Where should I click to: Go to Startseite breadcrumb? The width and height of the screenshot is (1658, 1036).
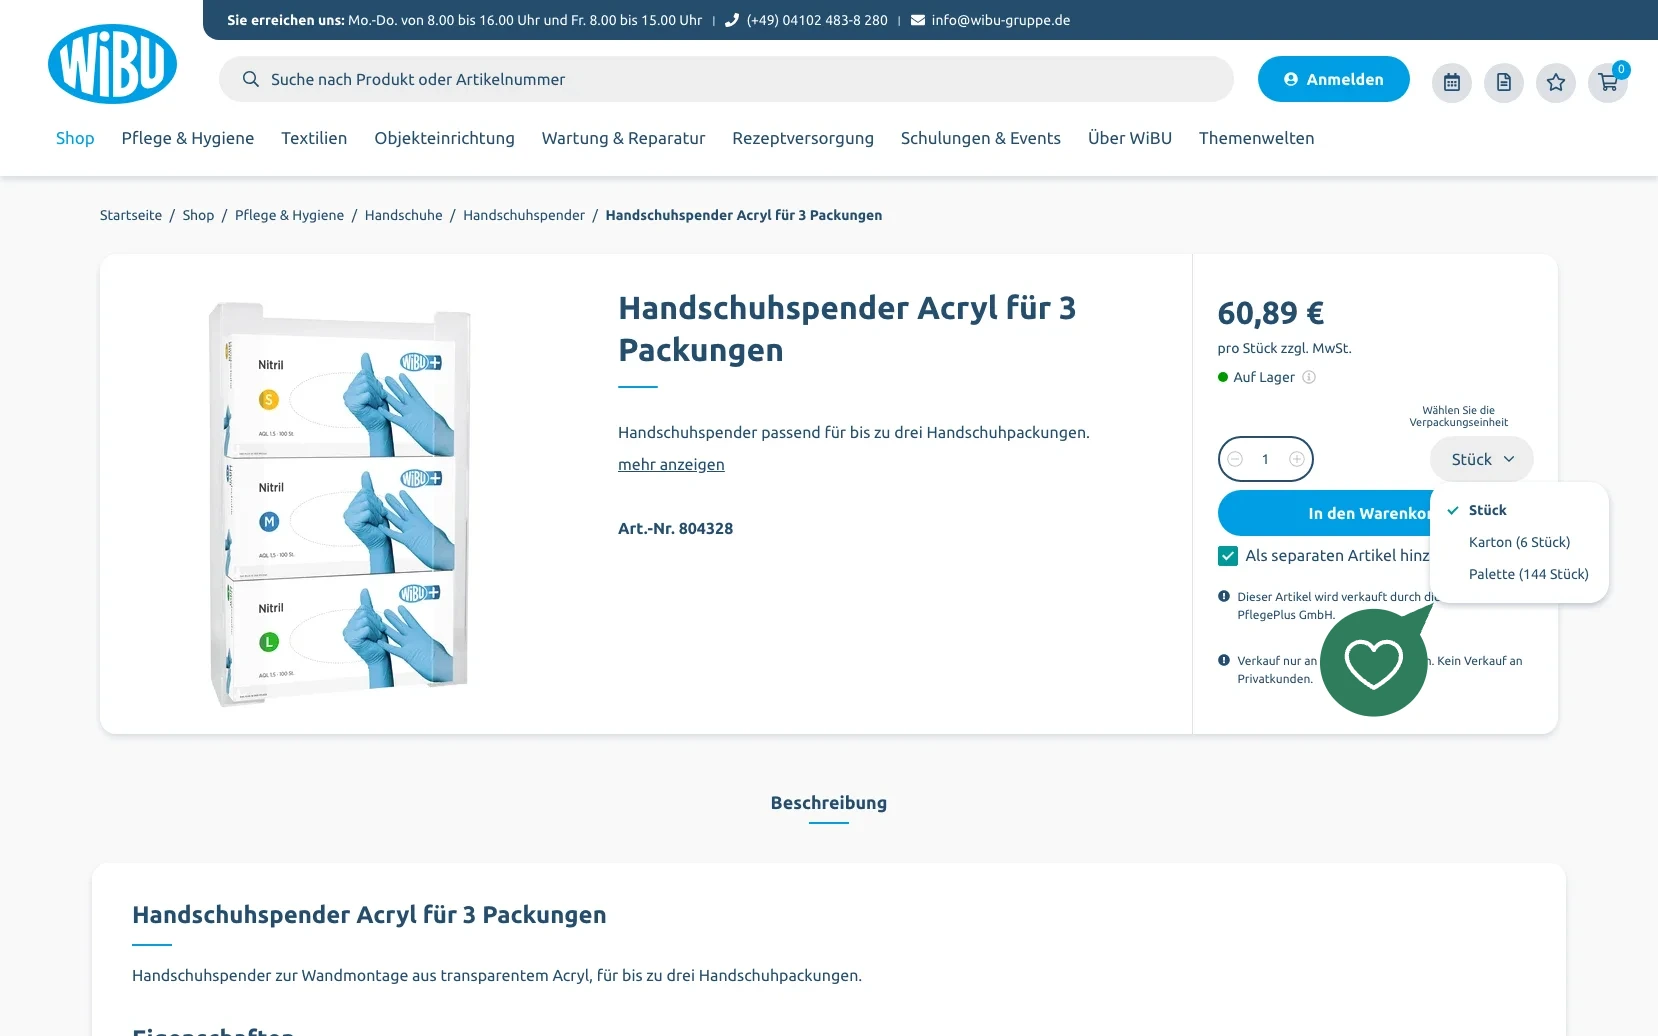click(131, 215)
